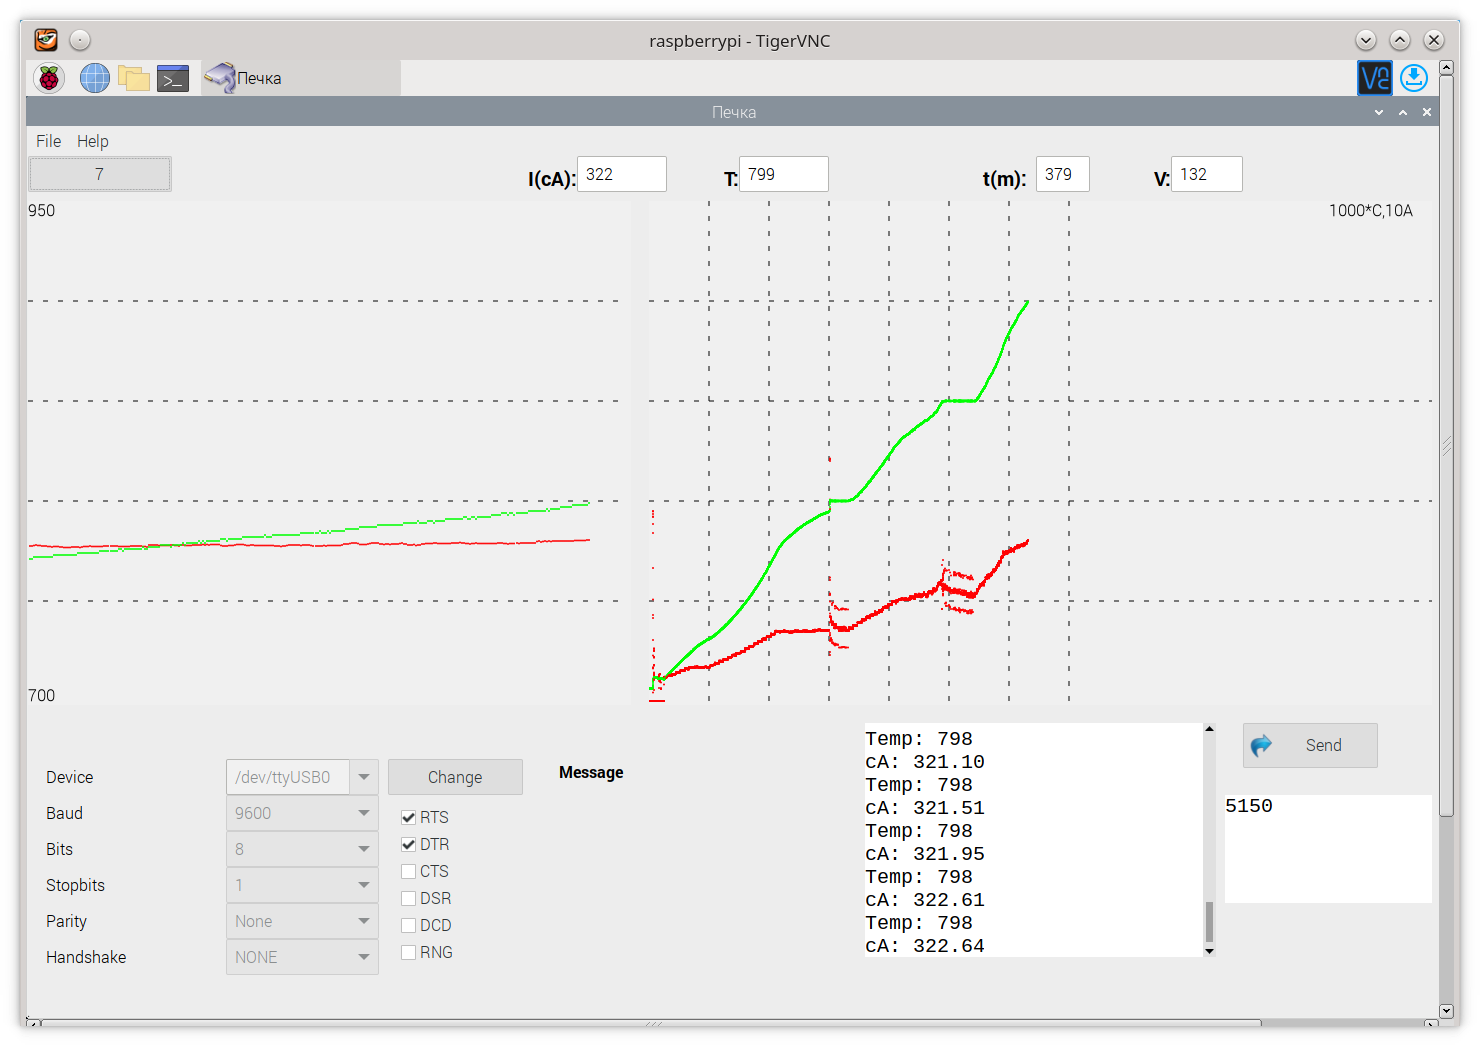The width and height of the screenshot is (1480, 1060).
Task: Expand the Baud rate dropdown
Action: pos(363,813)
